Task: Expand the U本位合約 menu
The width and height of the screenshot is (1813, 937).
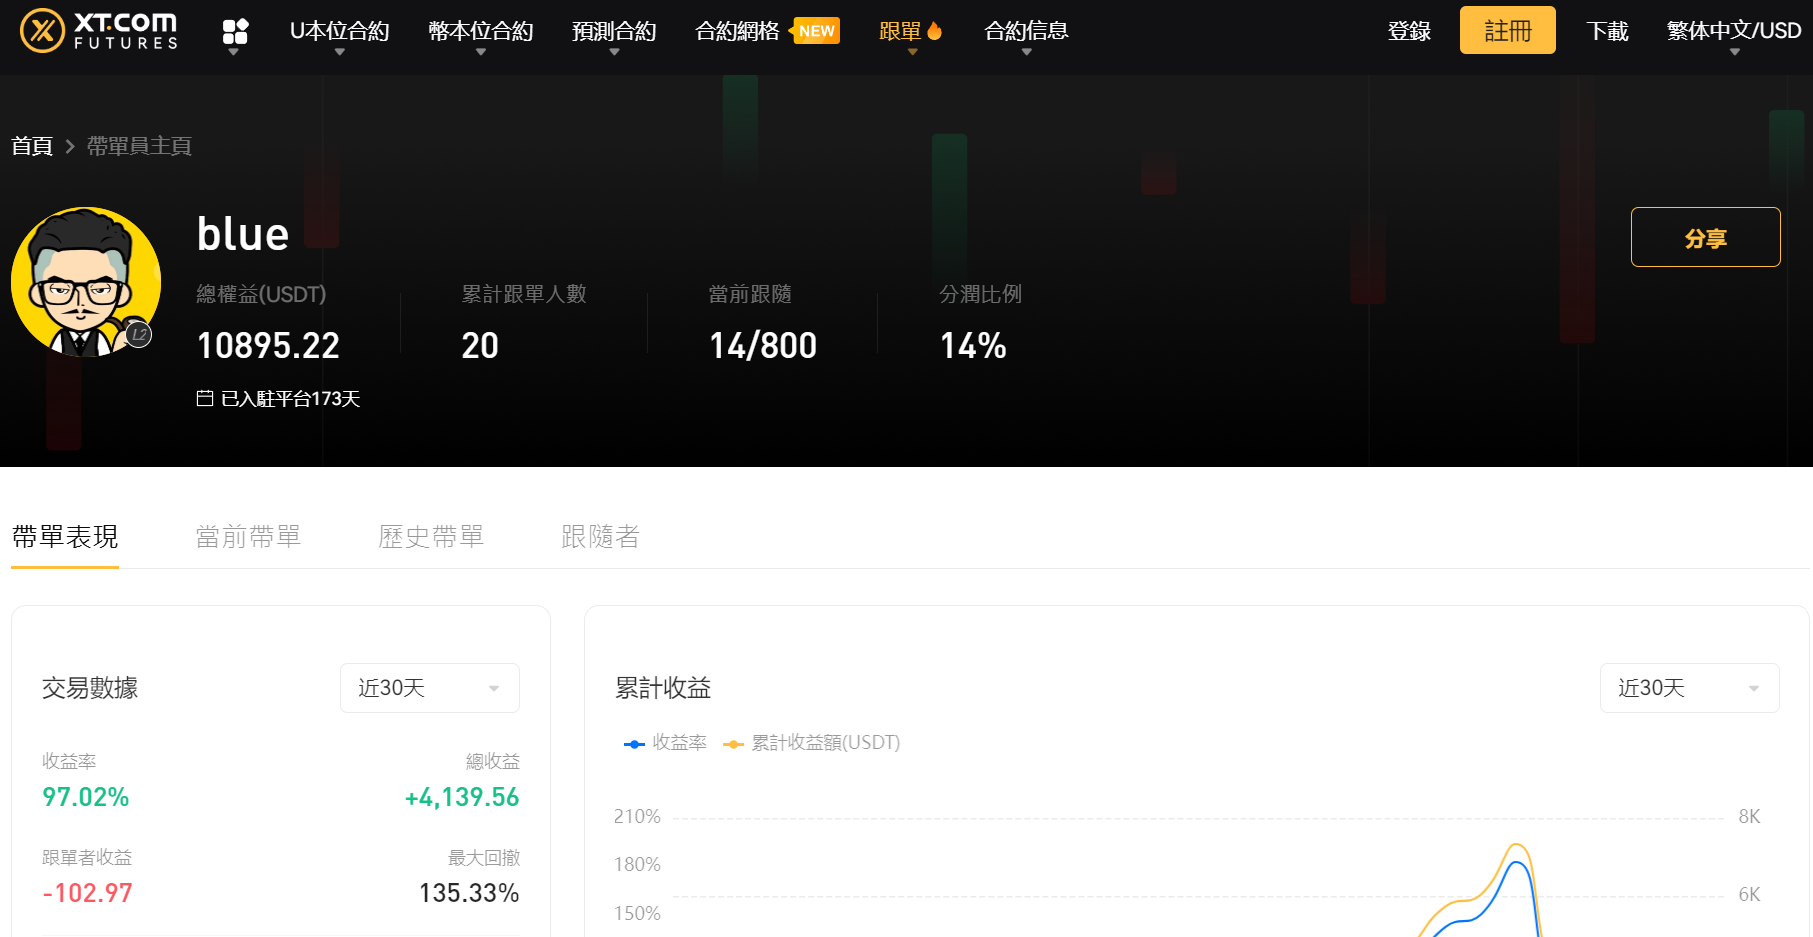Action: click(x=339, y=31)
